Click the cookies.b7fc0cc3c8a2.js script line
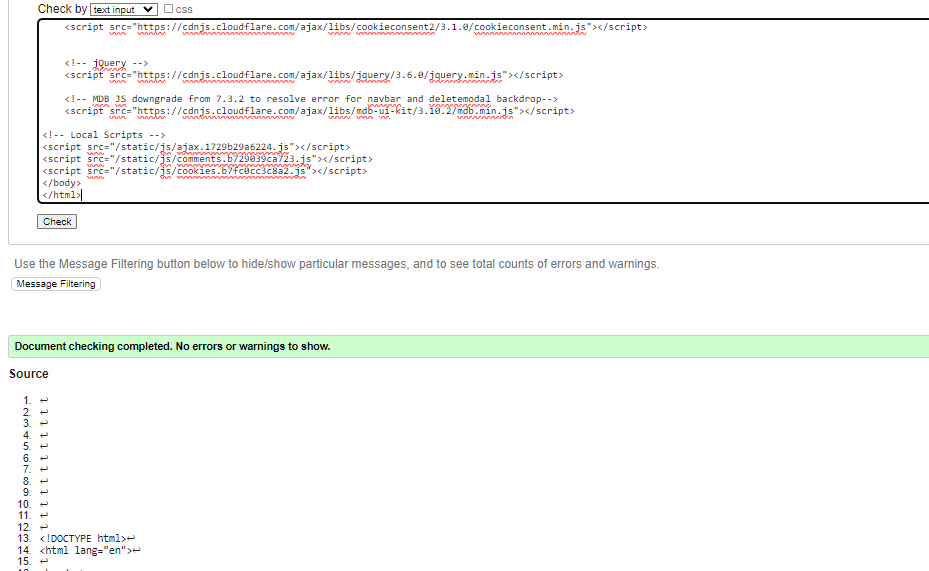This screenshot has width=929, height=571. 204,171
